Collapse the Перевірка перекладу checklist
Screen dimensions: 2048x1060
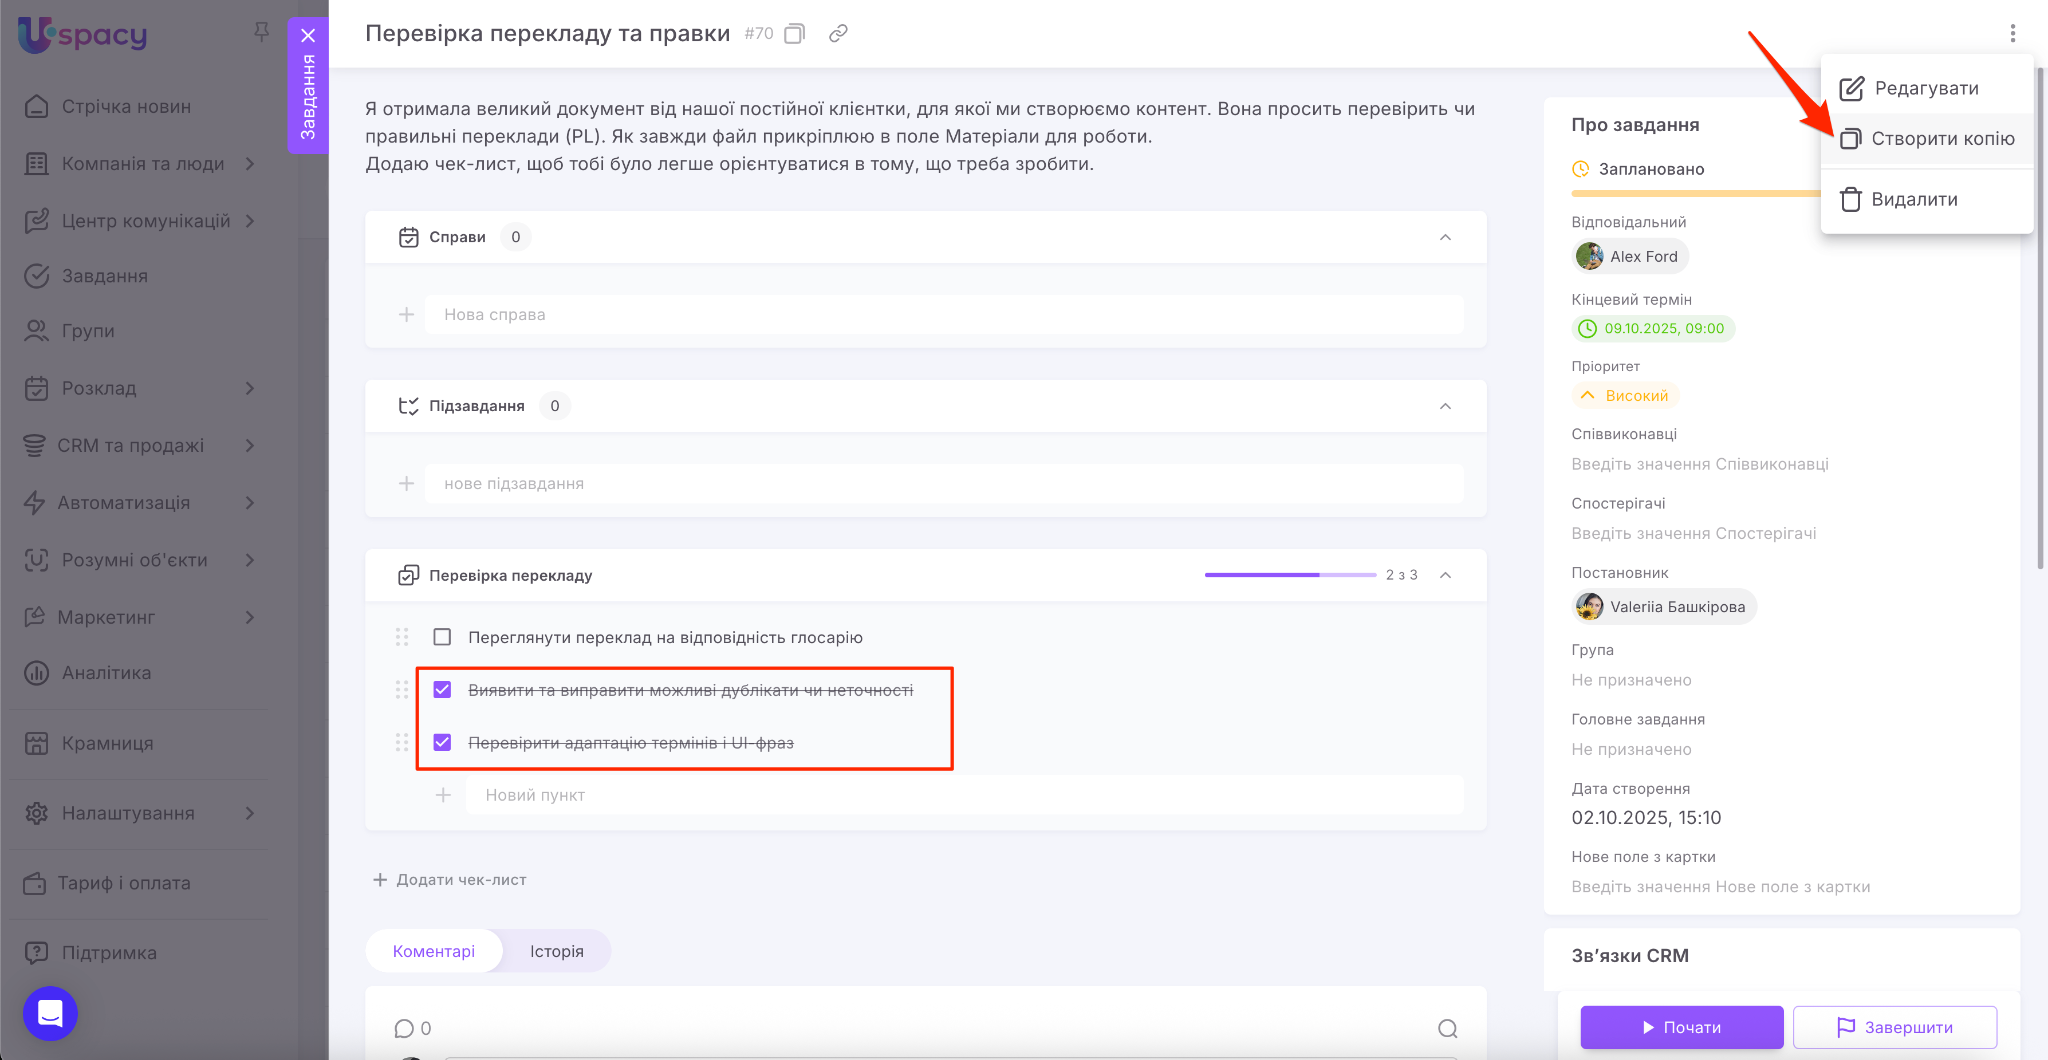(x=1445, y=575)
